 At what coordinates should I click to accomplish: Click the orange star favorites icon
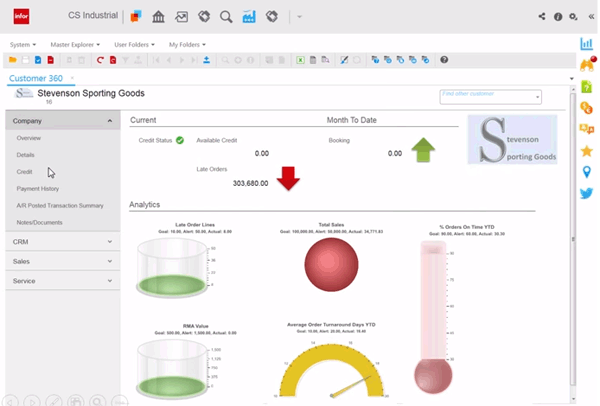click(x=586, y=151)
